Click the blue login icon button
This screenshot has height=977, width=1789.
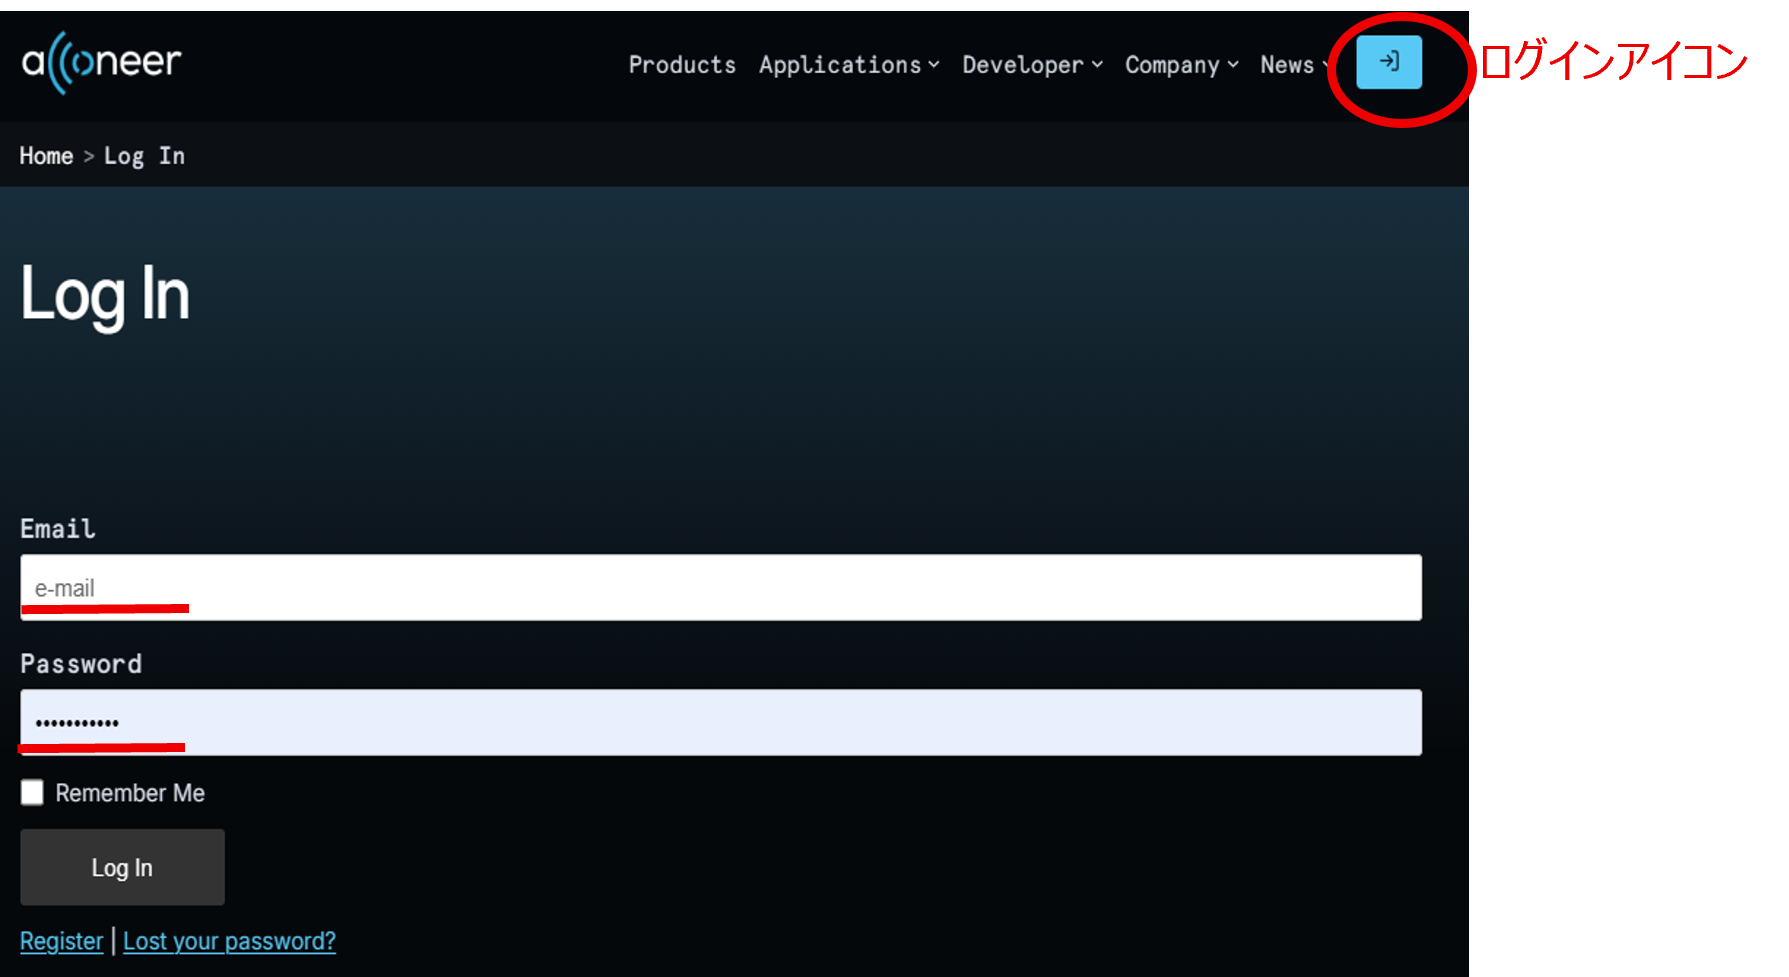click(x=1388, y=62)
